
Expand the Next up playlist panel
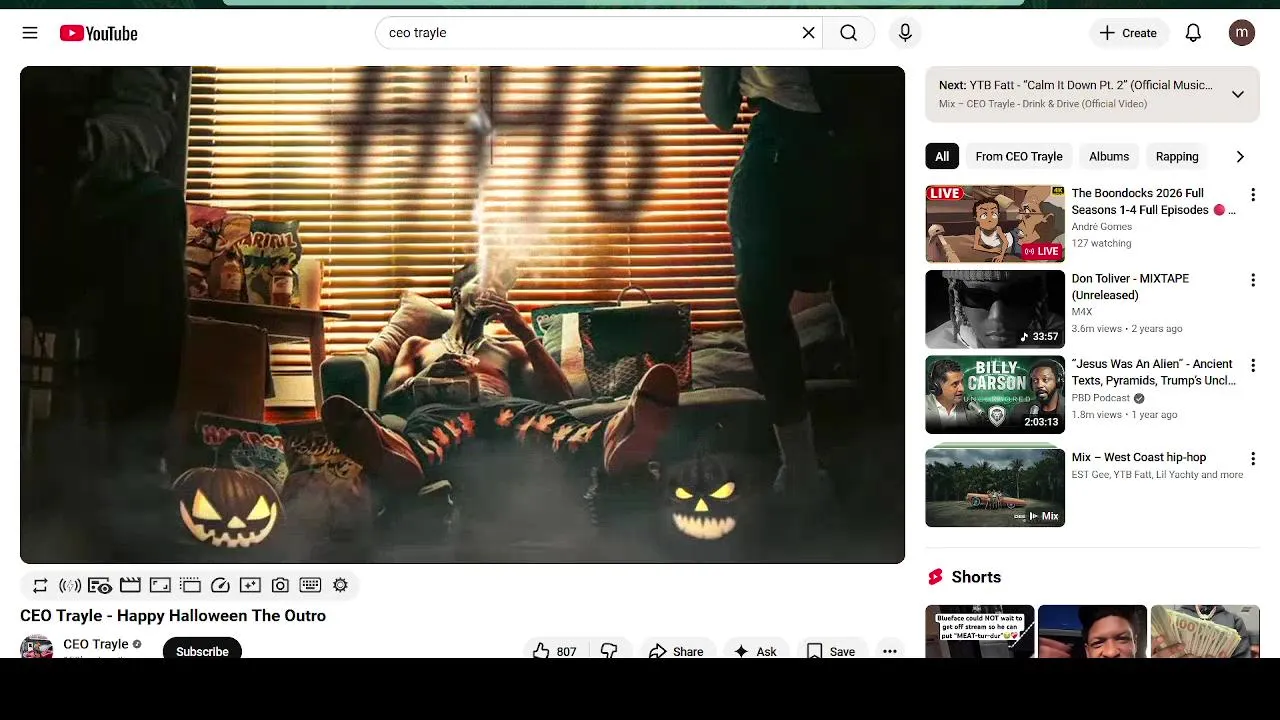tap(1237, 94)
